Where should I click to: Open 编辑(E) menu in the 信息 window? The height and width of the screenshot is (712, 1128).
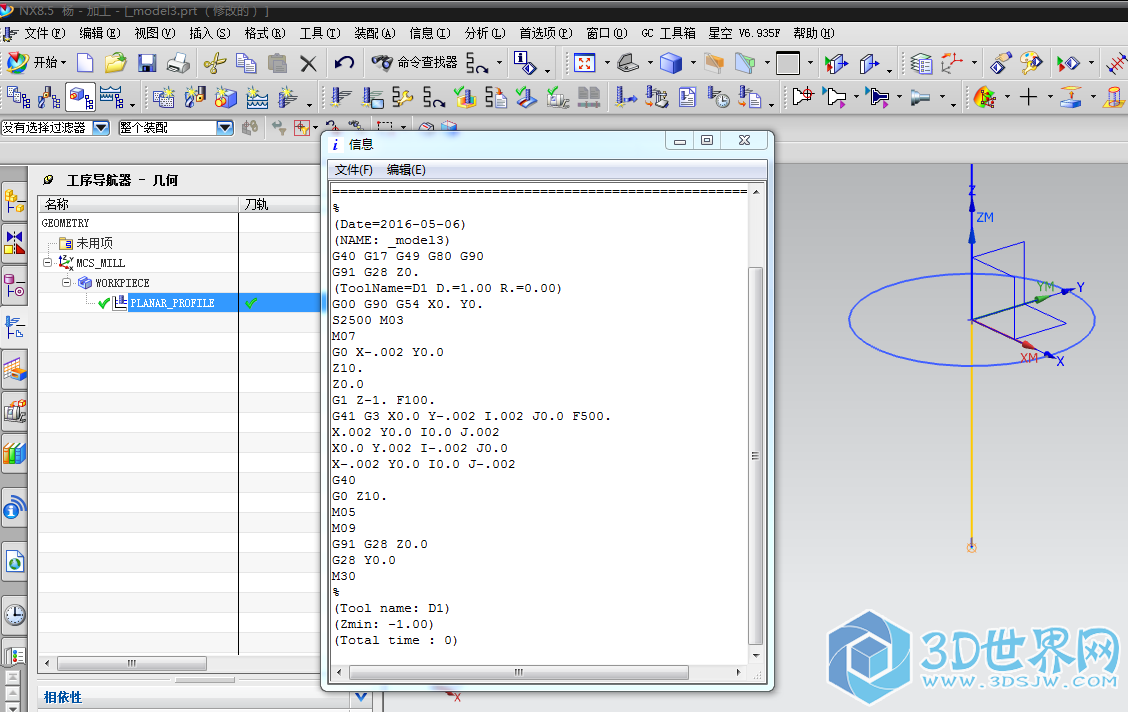click(x=406, y=170)
